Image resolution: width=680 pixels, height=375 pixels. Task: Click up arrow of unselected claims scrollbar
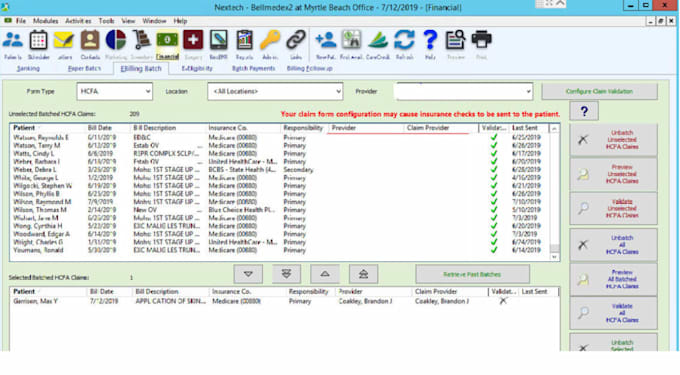tap(554, 129)
